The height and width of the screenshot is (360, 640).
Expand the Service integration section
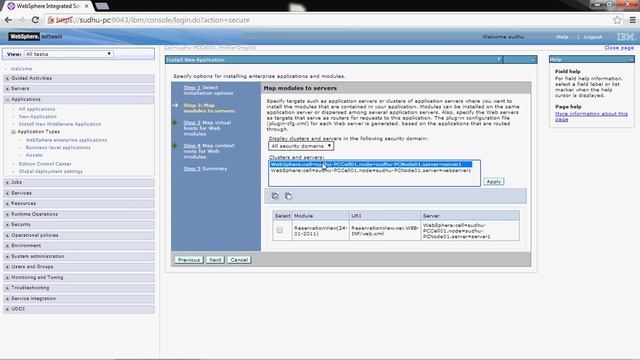click(x=7, y=298)
